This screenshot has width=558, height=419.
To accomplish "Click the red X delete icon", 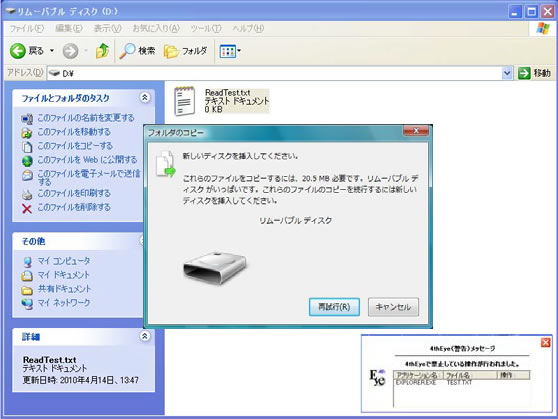I will coord(27,209).
